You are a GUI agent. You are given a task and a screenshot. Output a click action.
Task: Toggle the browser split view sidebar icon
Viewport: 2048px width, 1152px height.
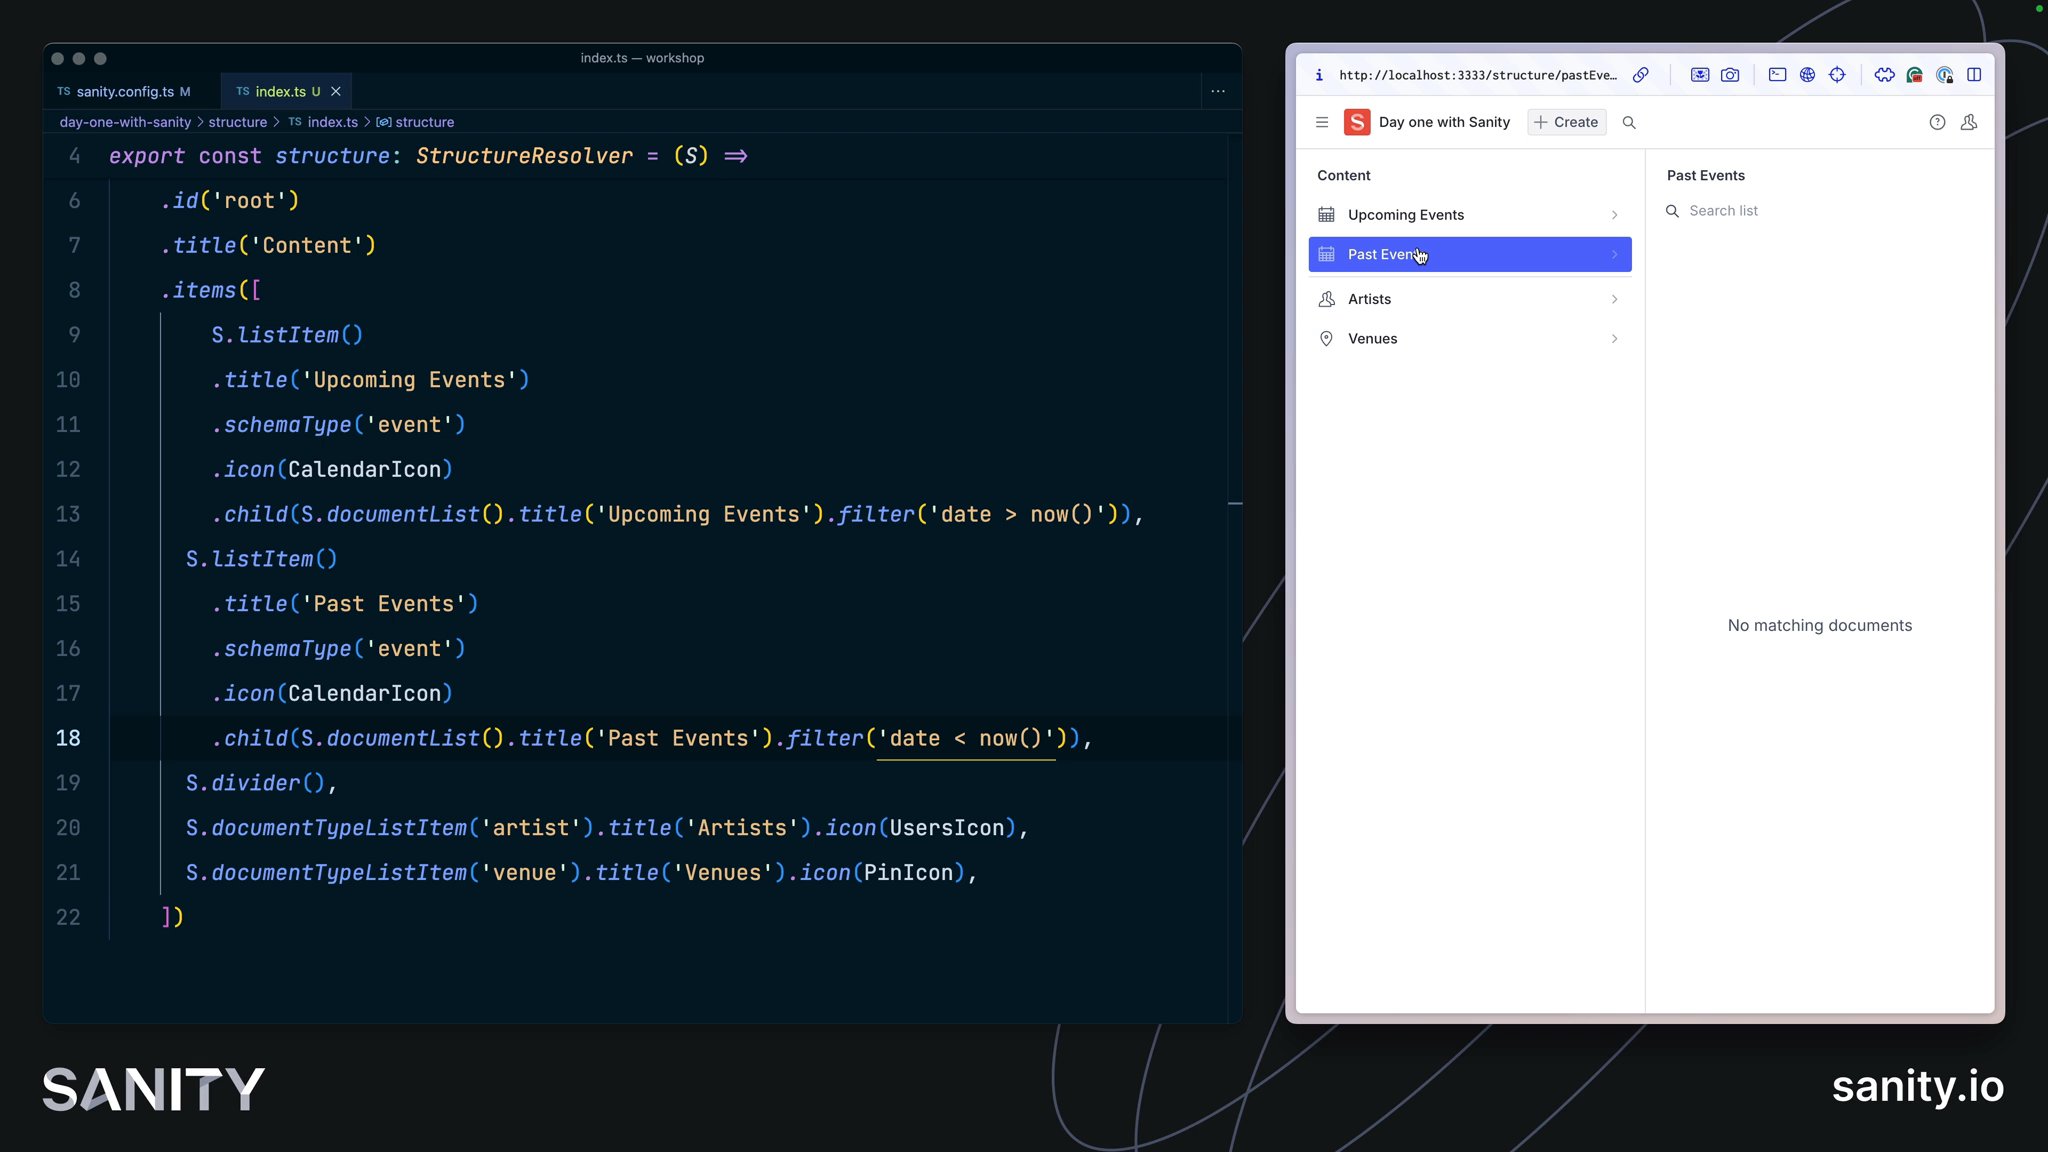(x=1974, y=75)
